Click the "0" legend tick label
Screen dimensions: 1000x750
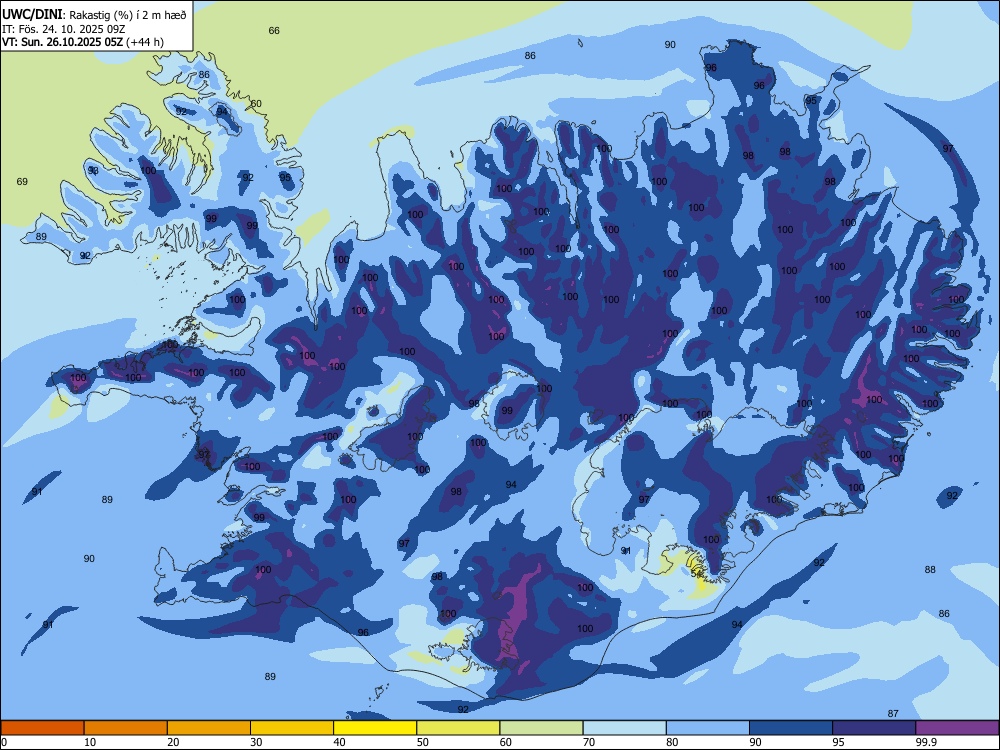(x=4, y=742)
